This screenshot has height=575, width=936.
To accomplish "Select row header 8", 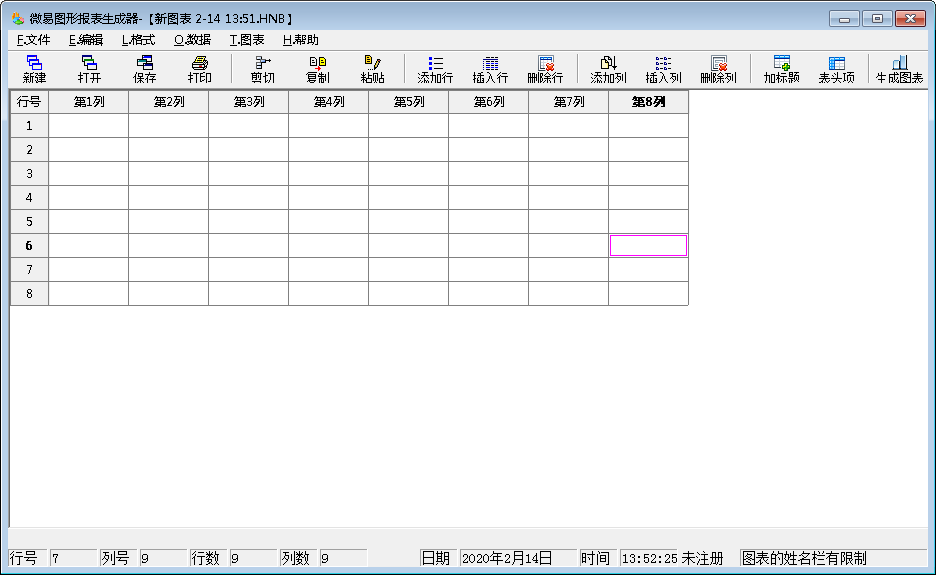I will [29, 293].
